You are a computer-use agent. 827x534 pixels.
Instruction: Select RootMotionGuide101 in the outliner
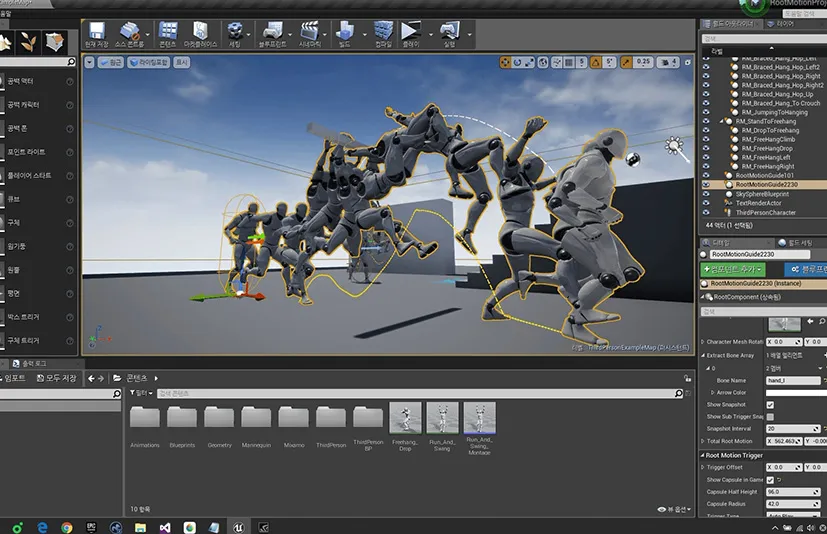click(x=764, y=175)
